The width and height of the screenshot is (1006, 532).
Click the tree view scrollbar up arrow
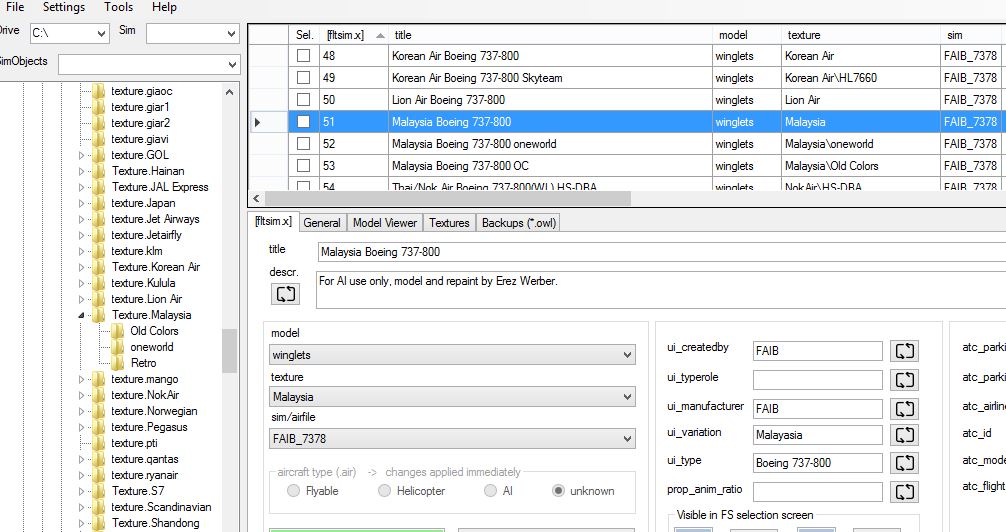[x=230, y=92]
